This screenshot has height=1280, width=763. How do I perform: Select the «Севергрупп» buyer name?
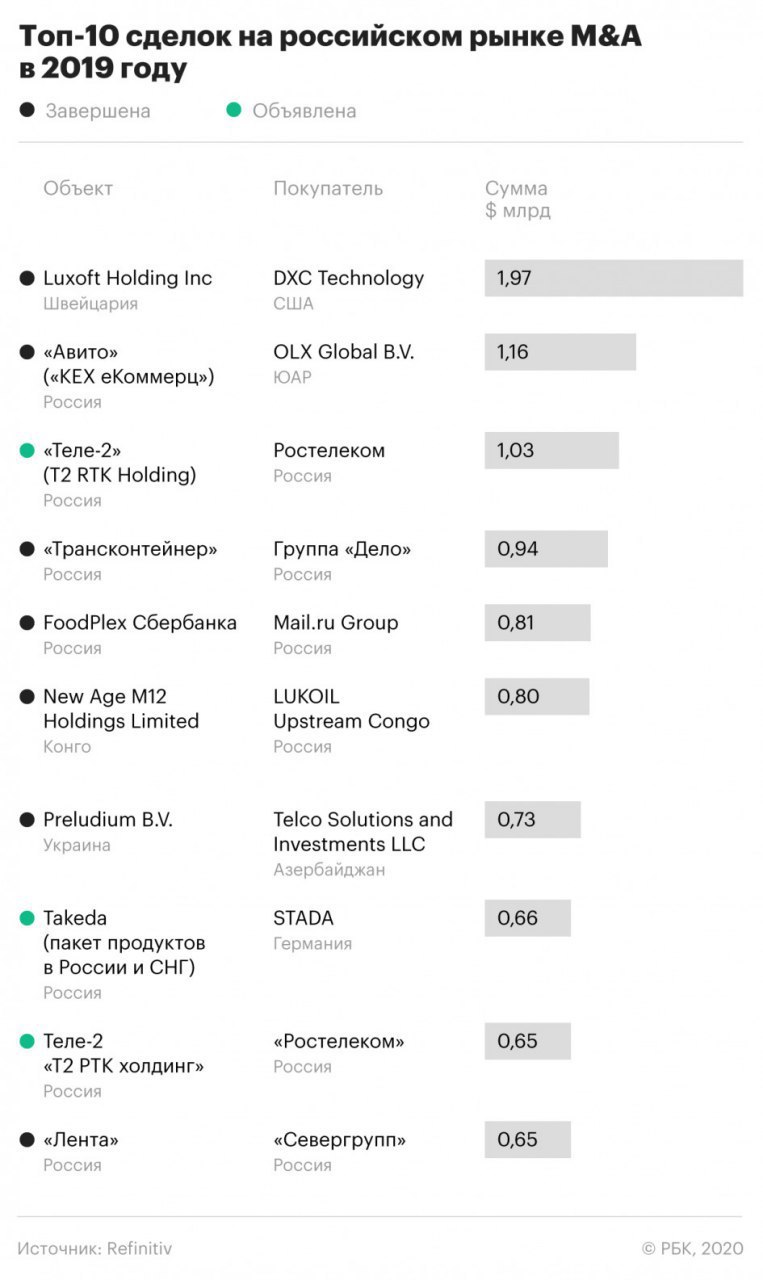(339, 1140)
